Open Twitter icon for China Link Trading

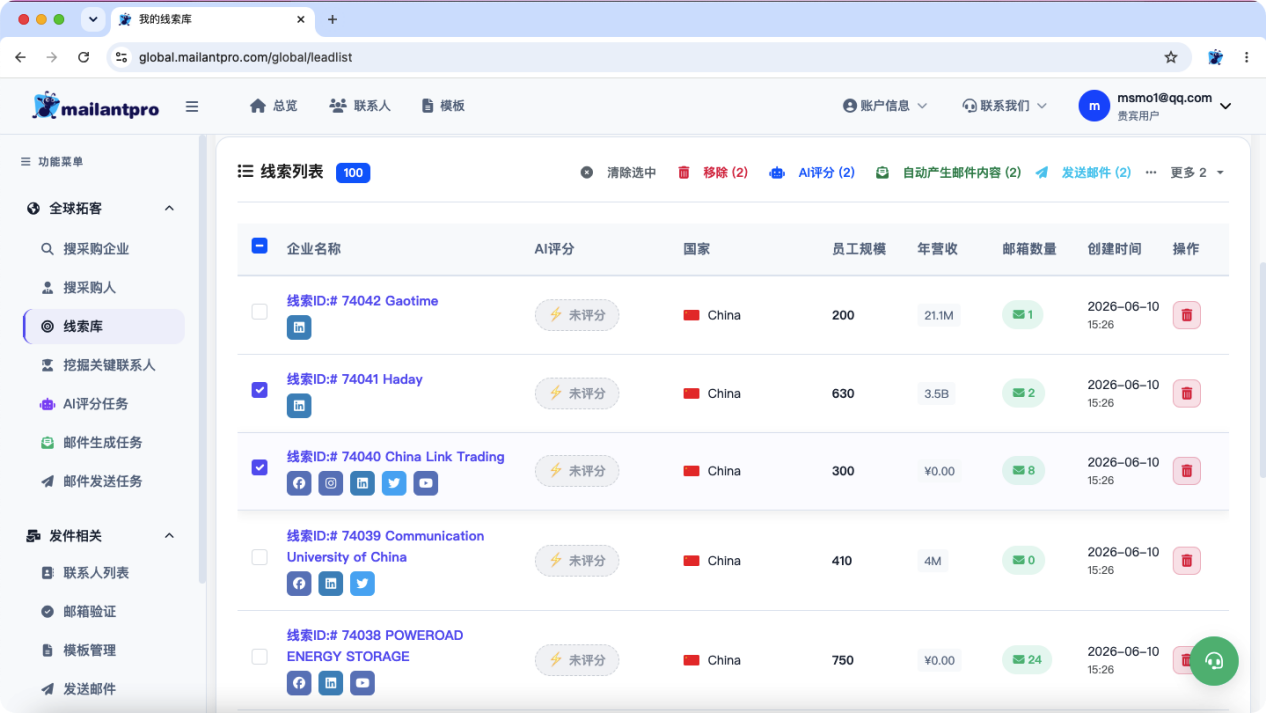[394, 483]
